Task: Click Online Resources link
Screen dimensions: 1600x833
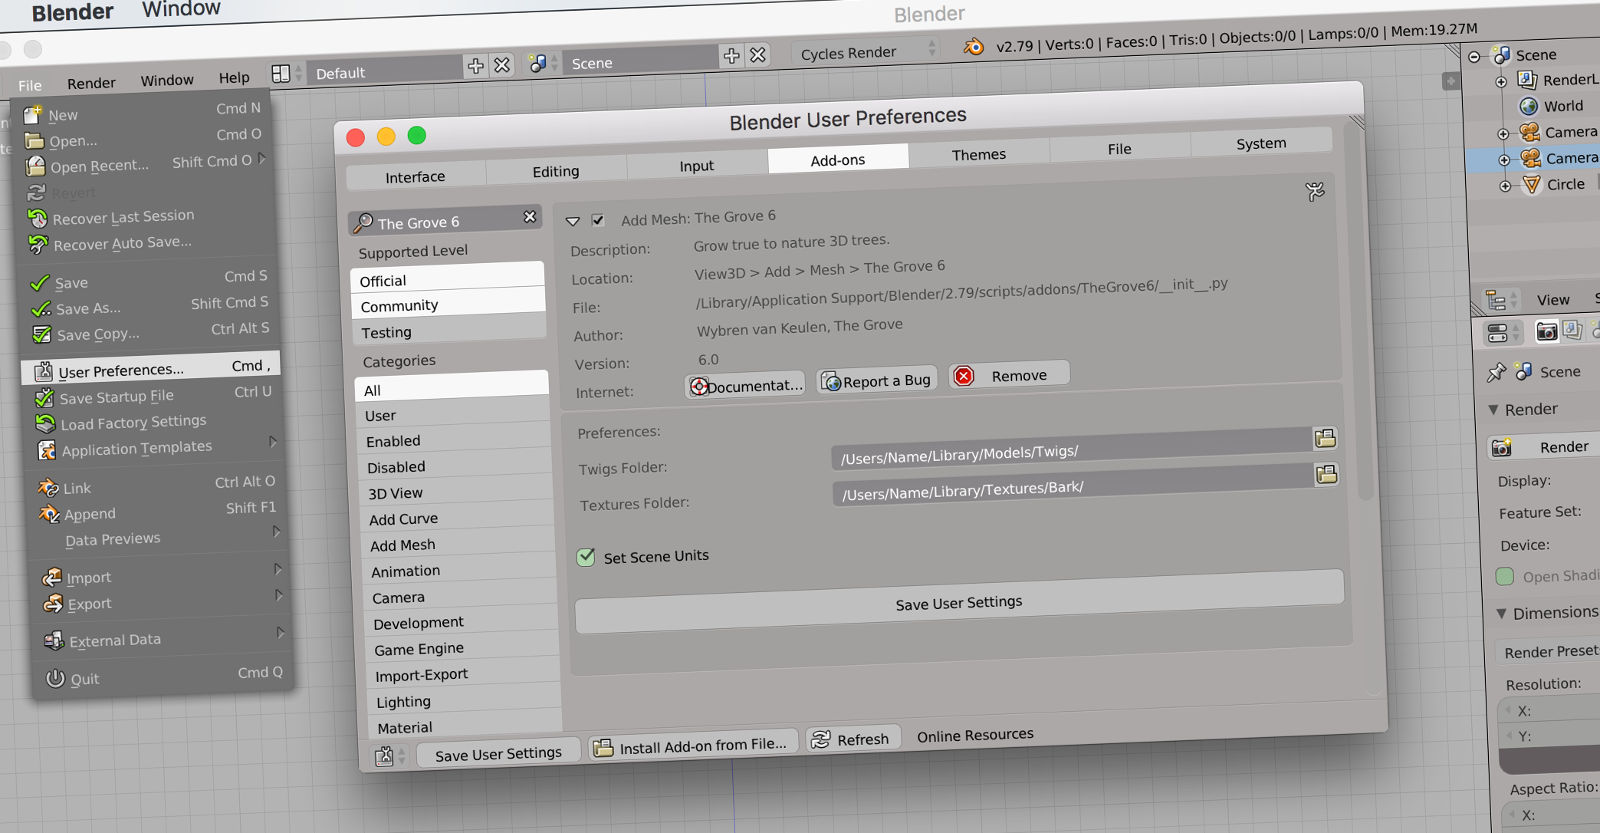Action: click(x=975, y=735)
